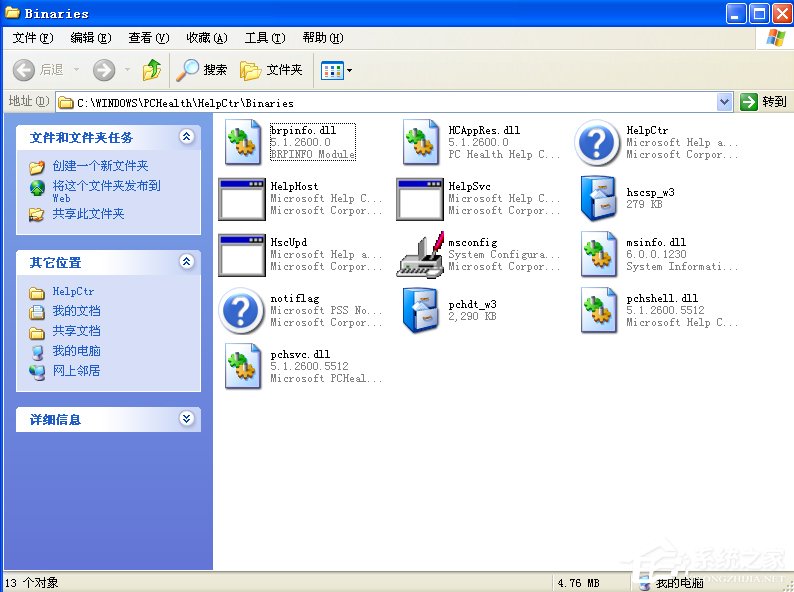
Task: Click the Up folder toolbar icon
Action: tap(152, 70)
